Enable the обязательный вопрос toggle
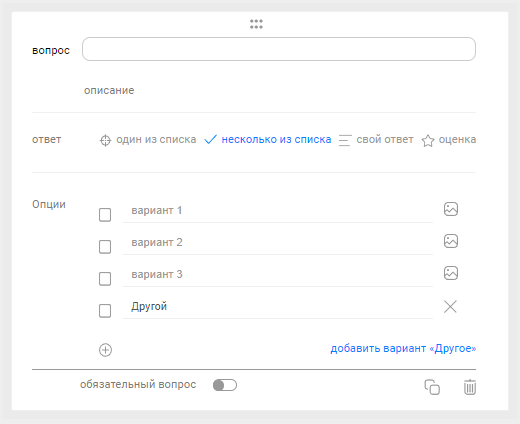Viewport: 520px width, 424px height. point(225,385)
